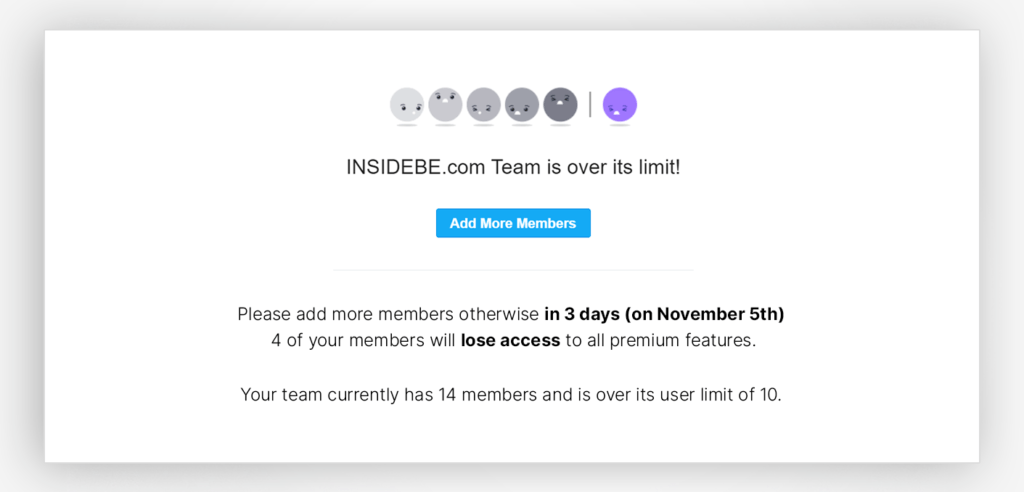Click the "Team is over its limit!" headline
The image size is (1024, 492).
[x=586, y=167]
